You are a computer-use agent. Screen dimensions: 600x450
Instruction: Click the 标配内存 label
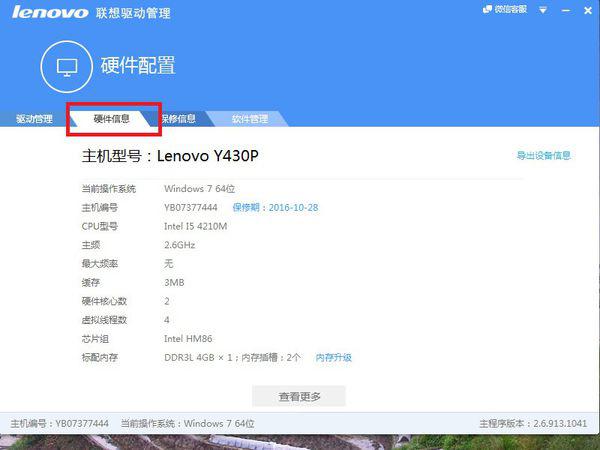coord(99,358)
